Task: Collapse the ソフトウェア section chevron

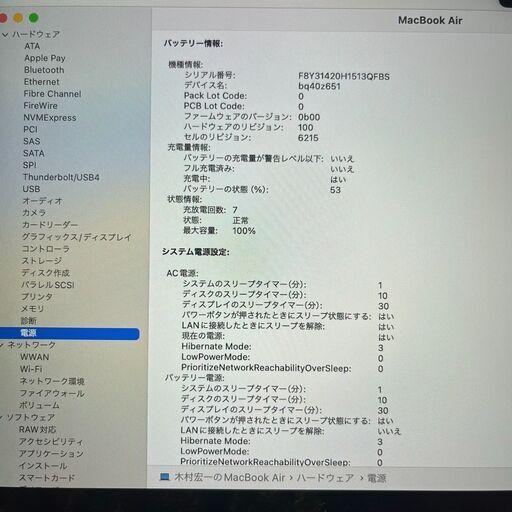Action: [2, 417]
